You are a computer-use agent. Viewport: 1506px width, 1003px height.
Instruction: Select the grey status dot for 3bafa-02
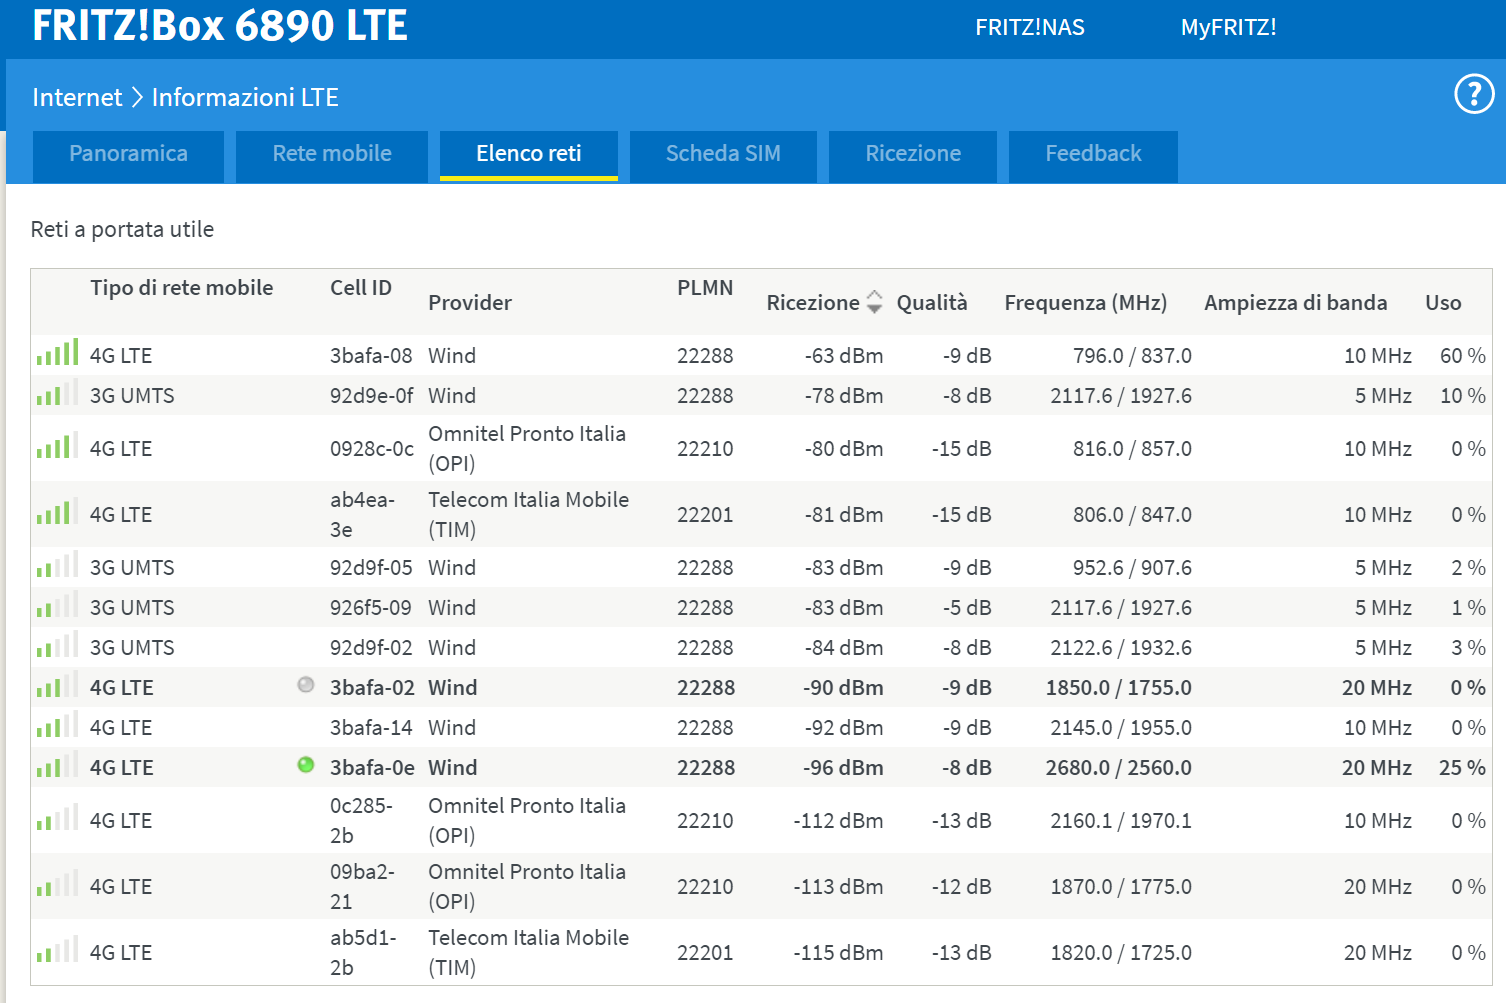tap(306, 685)
